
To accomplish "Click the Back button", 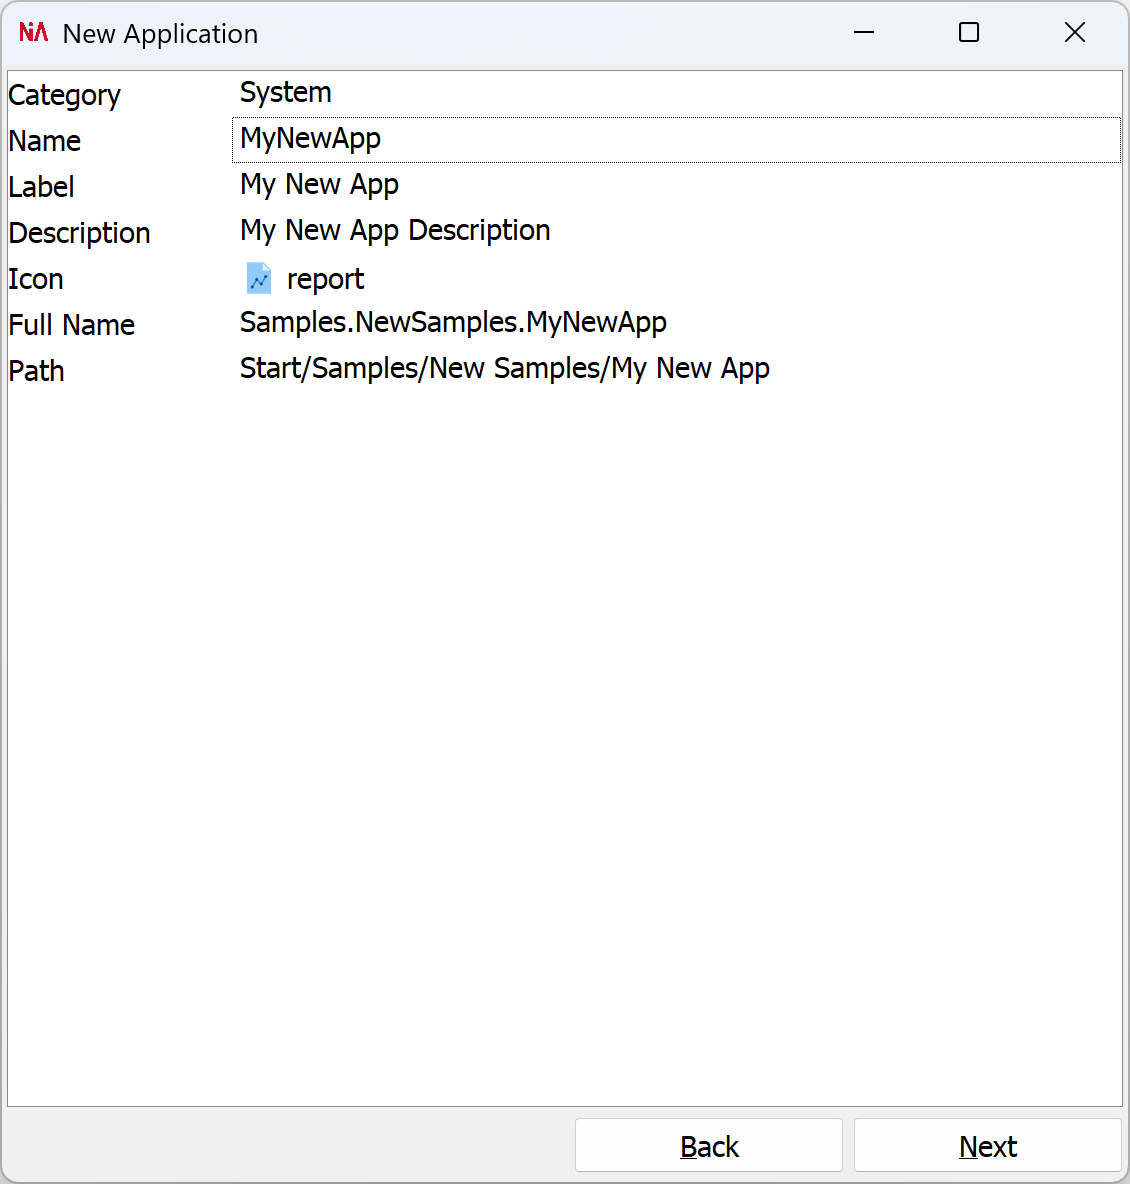I will (x=709, y=1146).
